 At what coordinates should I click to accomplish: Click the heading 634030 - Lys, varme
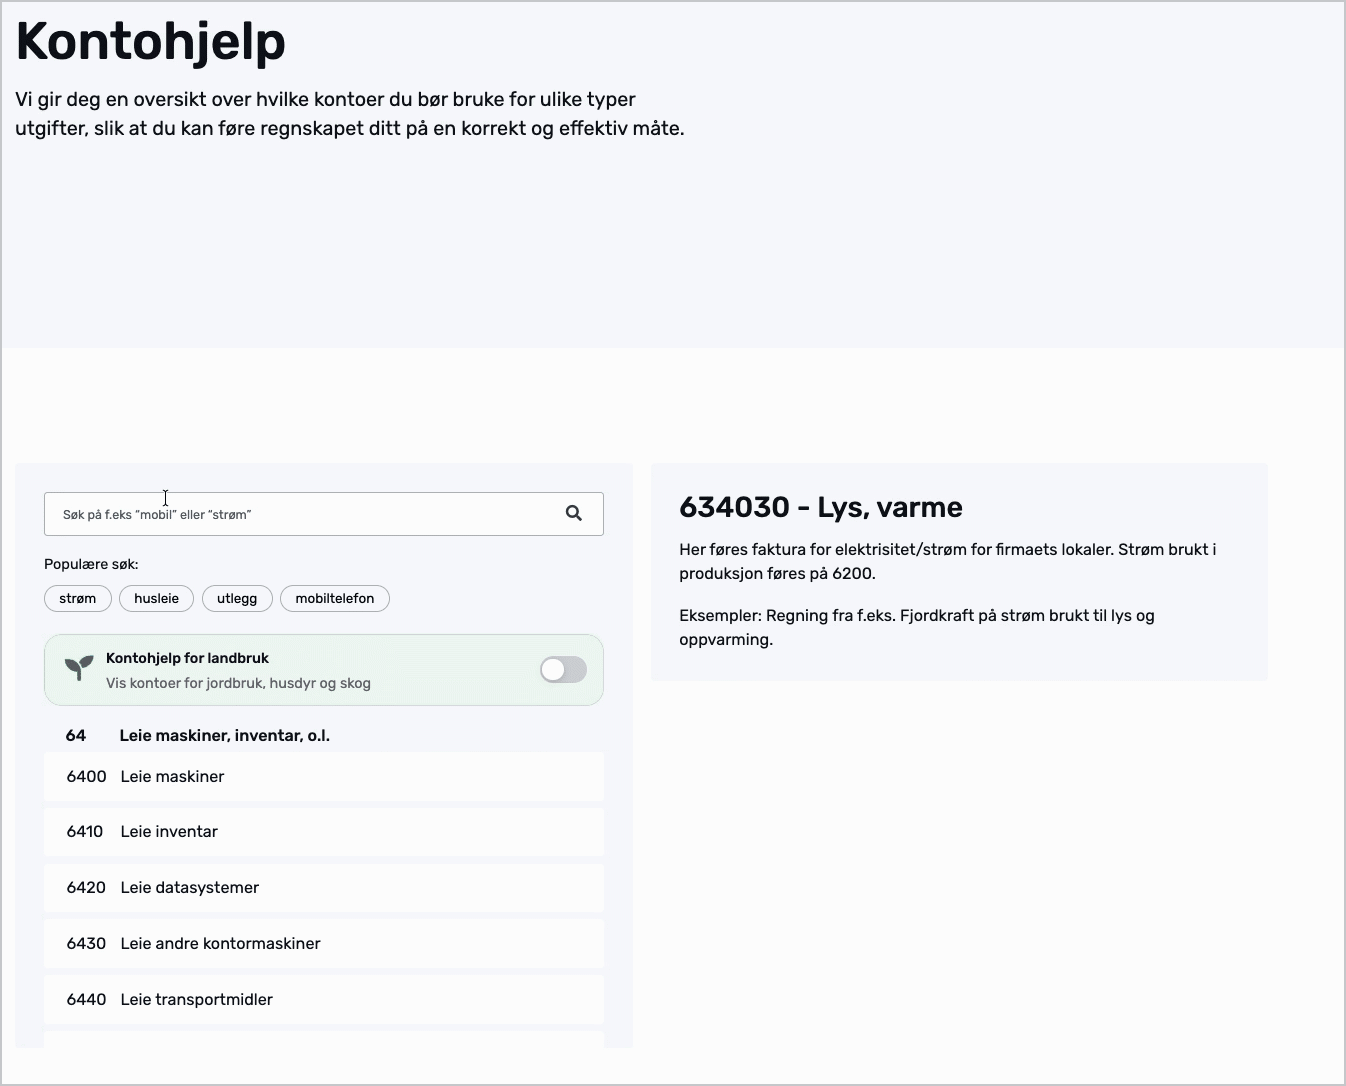(x=821, y=507)
